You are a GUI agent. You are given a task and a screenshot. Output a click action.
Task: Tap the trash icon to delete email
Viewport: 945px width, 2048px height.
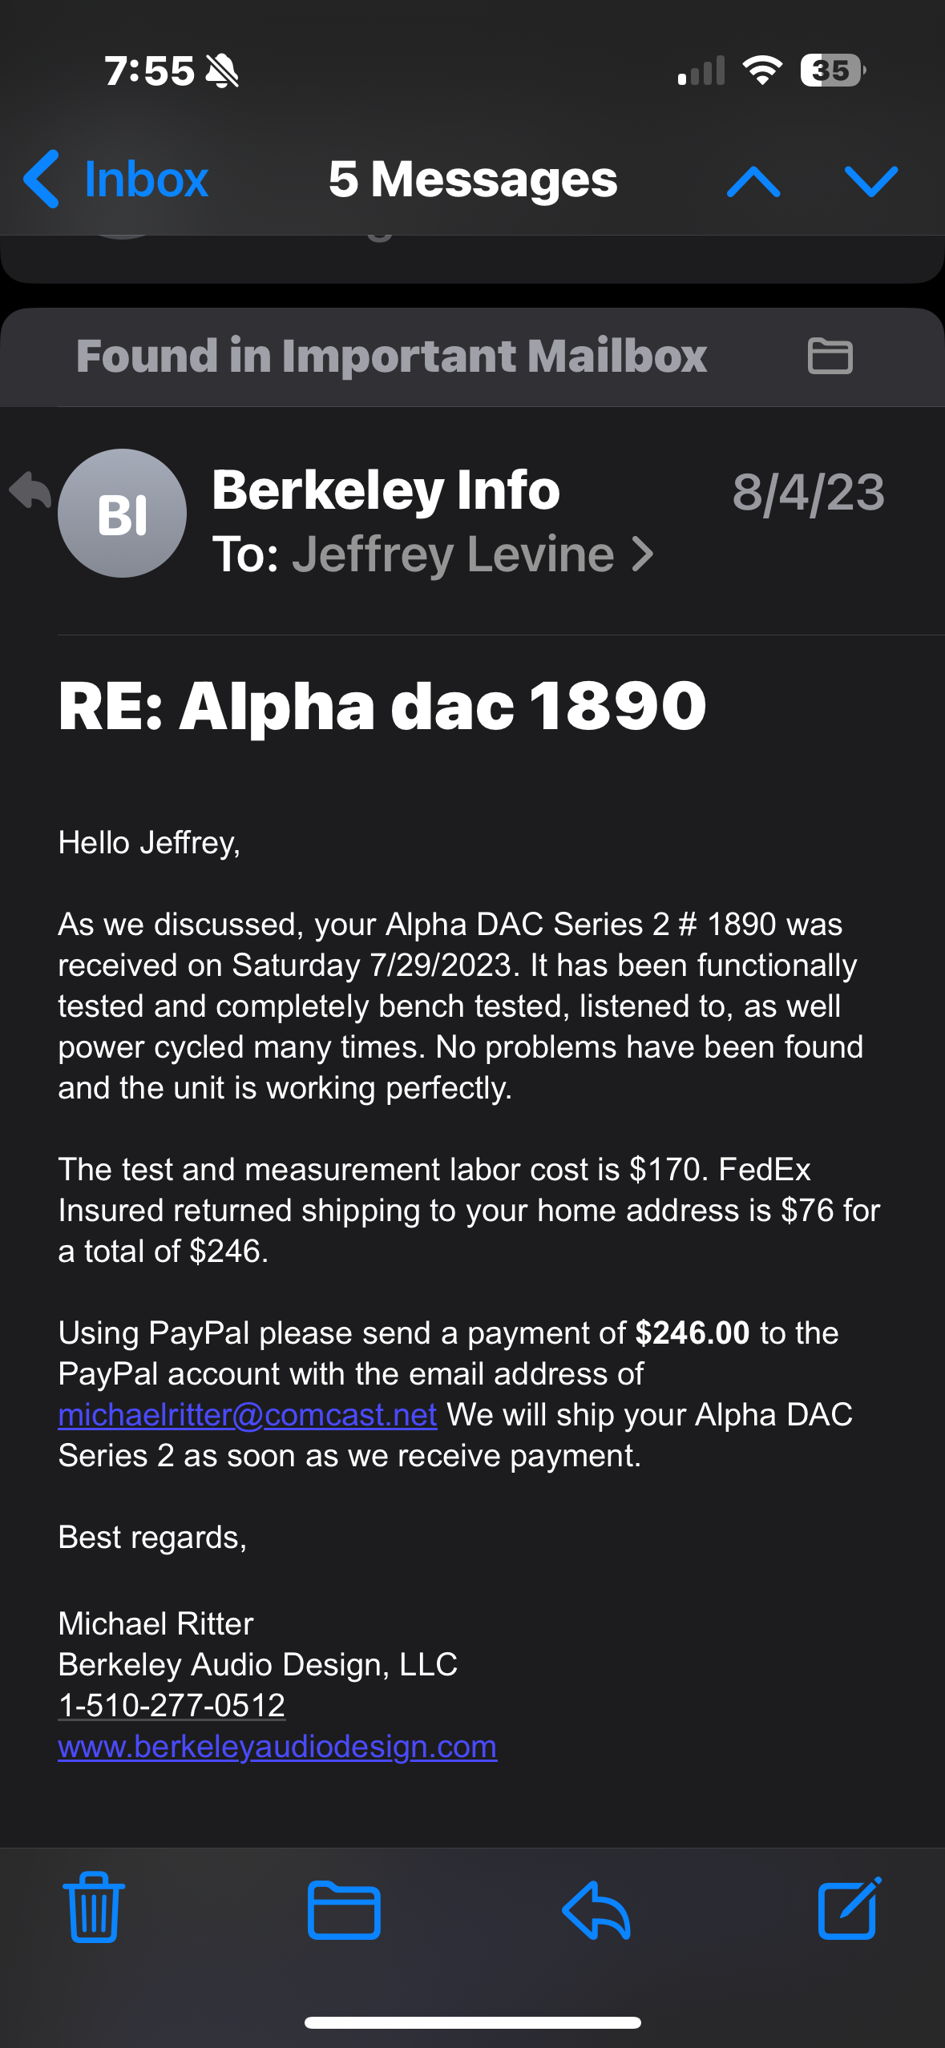pyautogui.click(x=94, y=1908)
